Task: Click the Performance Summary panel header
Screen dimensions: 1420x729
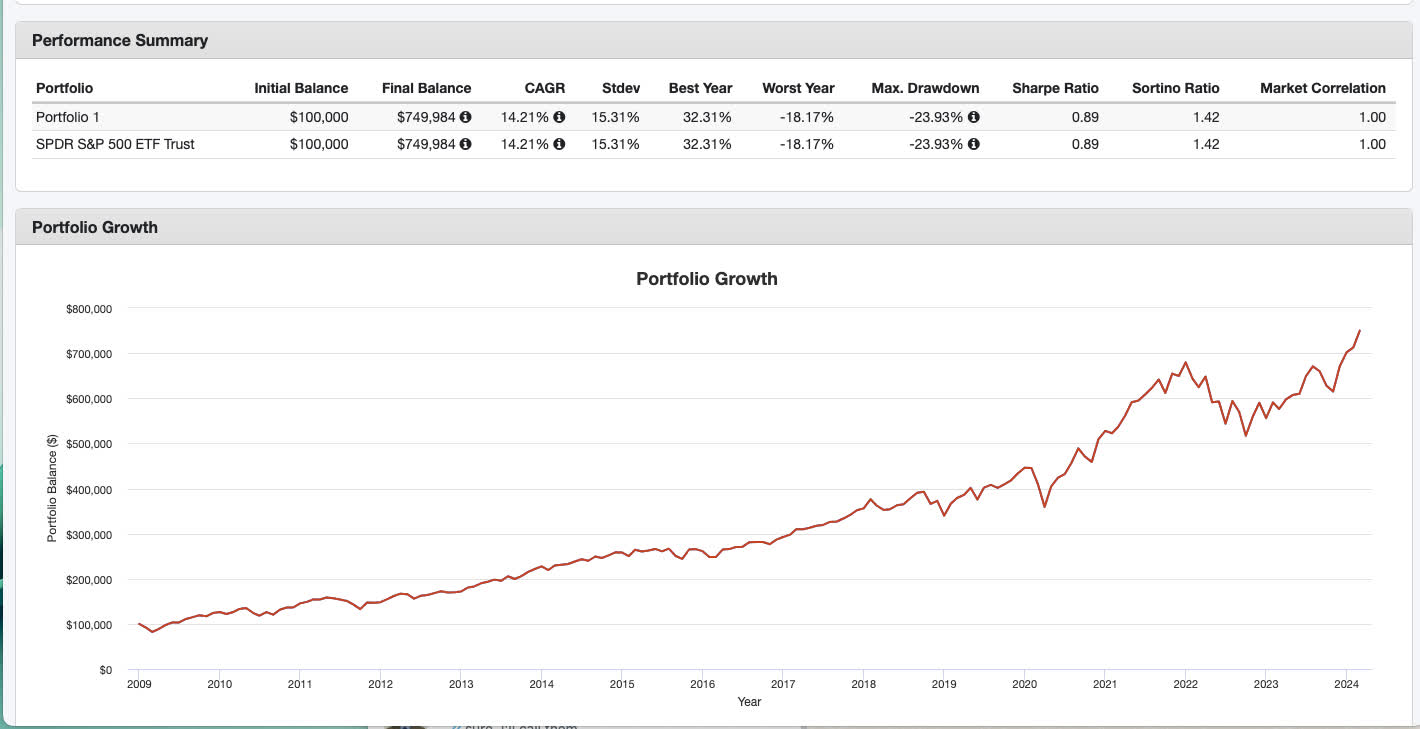Action: tap(120, 41)
